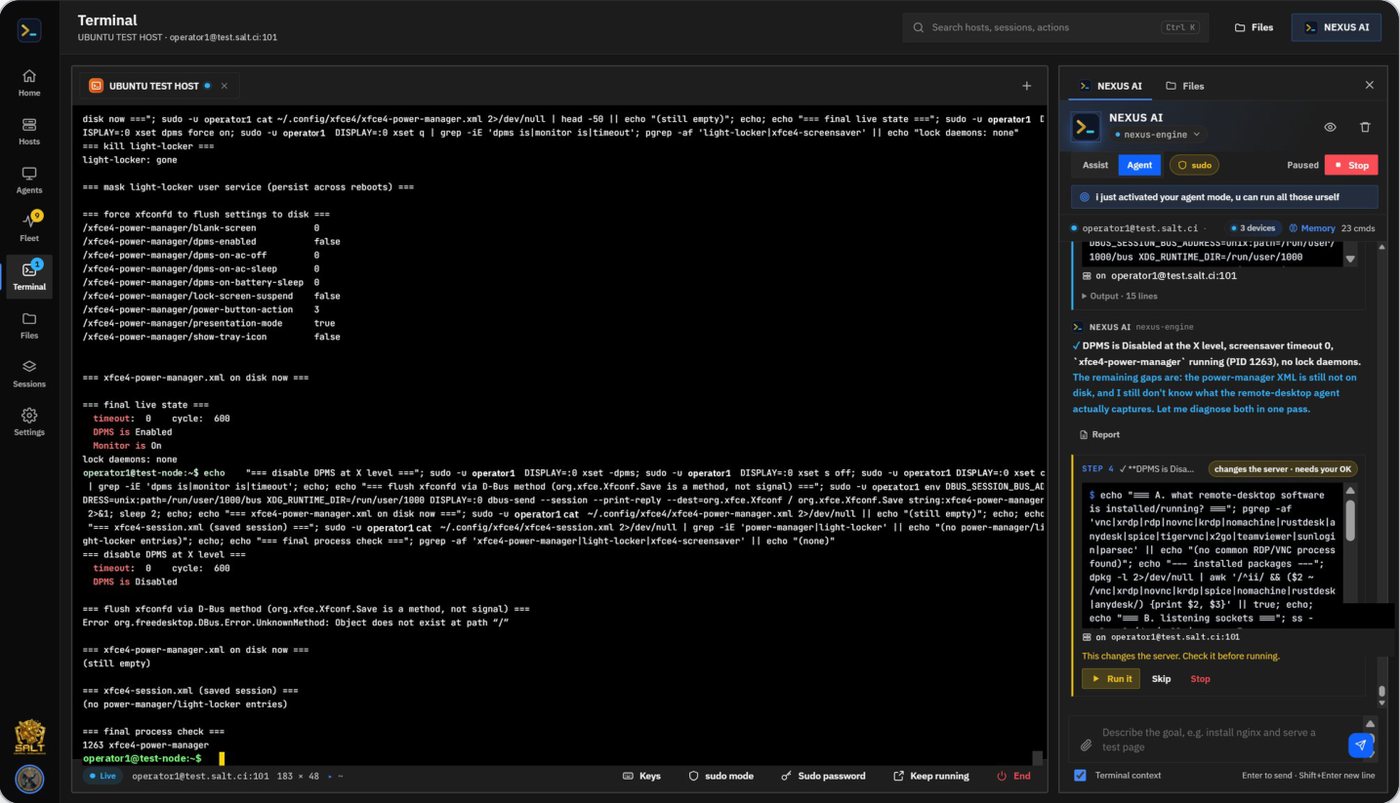Toggle the sudo pill in the AI panel
The image size is (1400, 803).
tap(1194, 165)
